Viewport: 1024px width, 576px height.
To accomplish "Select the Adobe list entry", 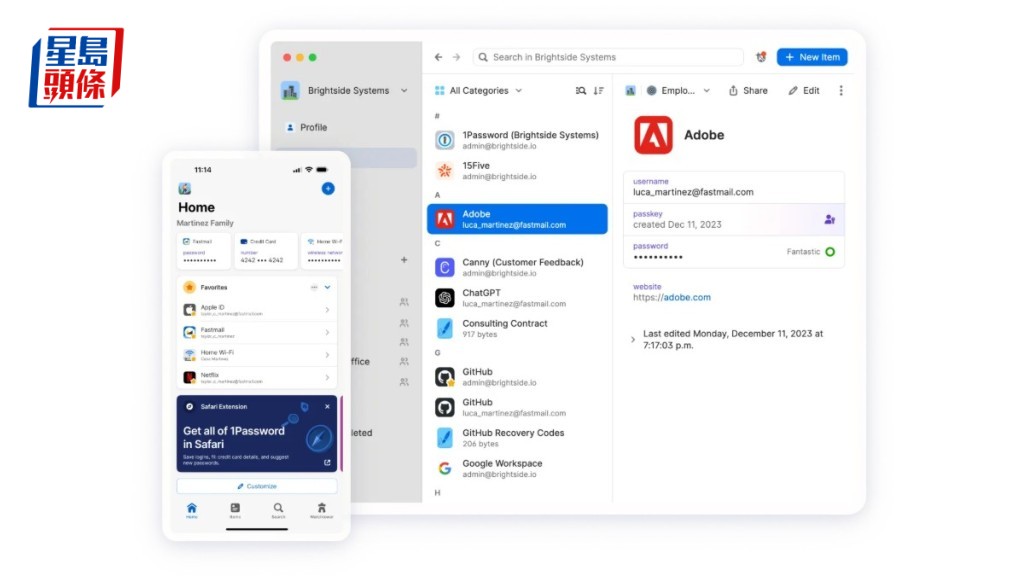I will [x=517, y=219].
